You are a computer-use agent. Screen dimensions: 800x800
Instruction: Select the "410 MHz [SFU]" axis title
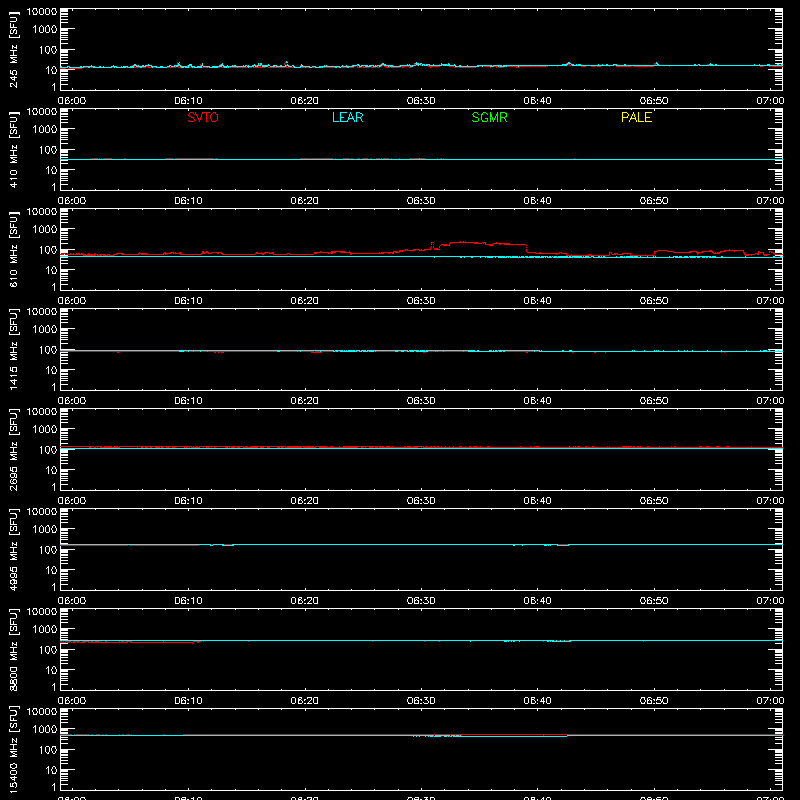pos(13,149)
